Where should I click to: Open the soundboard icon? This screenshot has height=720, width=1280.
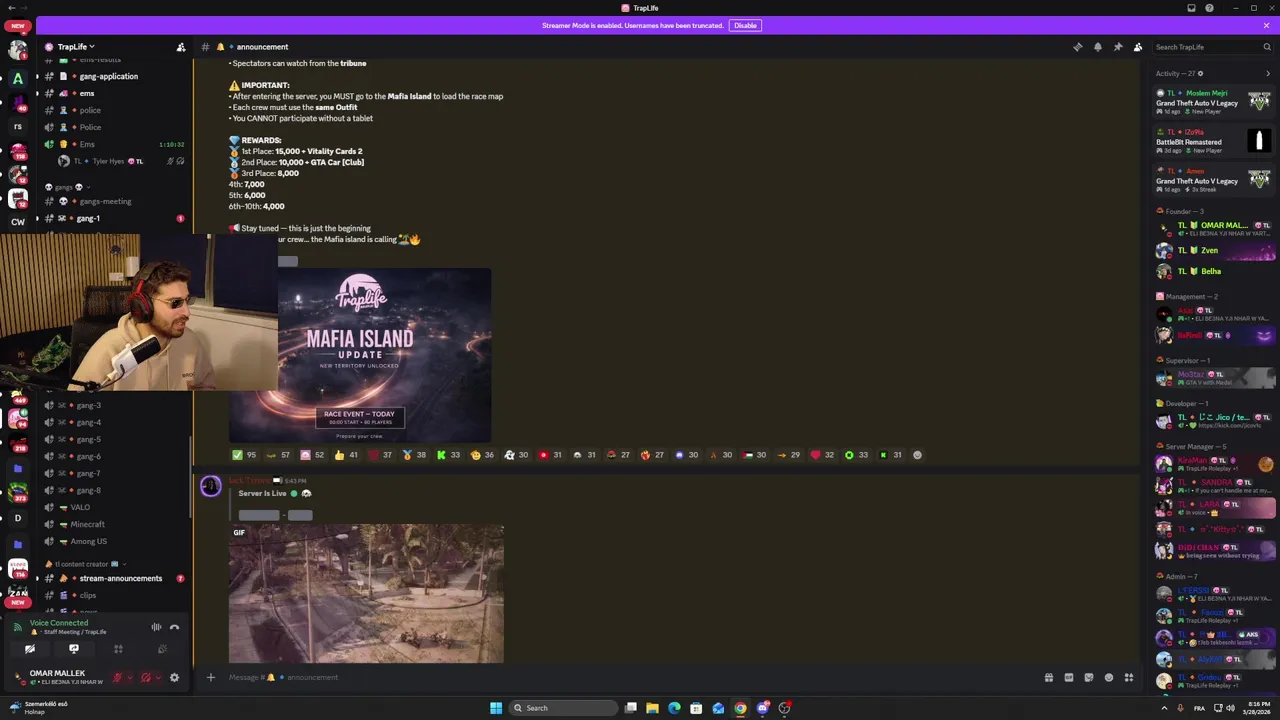point(162,649)
